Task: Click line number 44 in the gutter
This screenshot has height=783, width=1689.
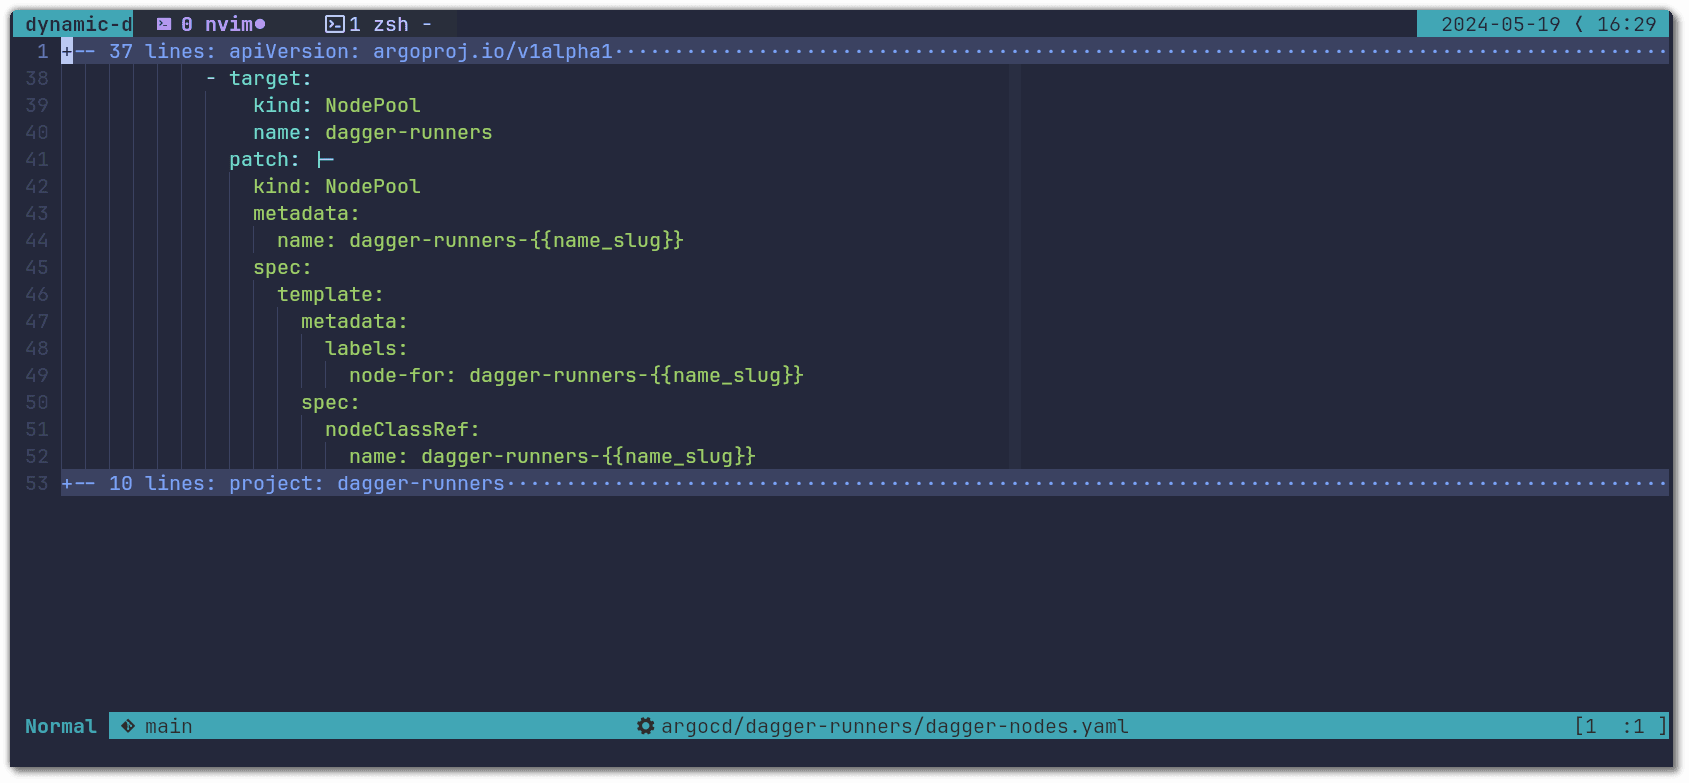Action: [37, 240]
